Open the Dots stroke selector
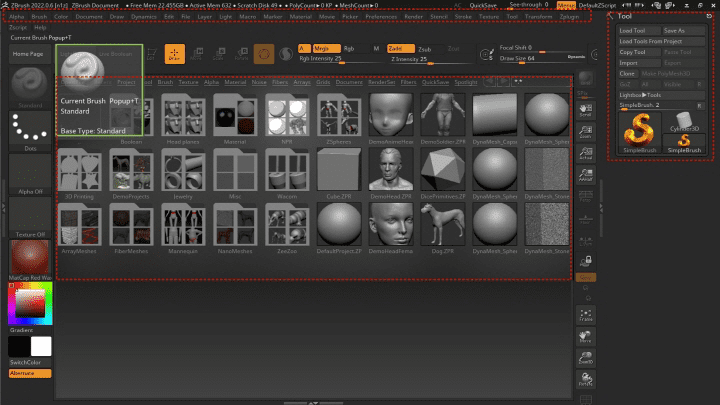 click(x=30, y=131)
